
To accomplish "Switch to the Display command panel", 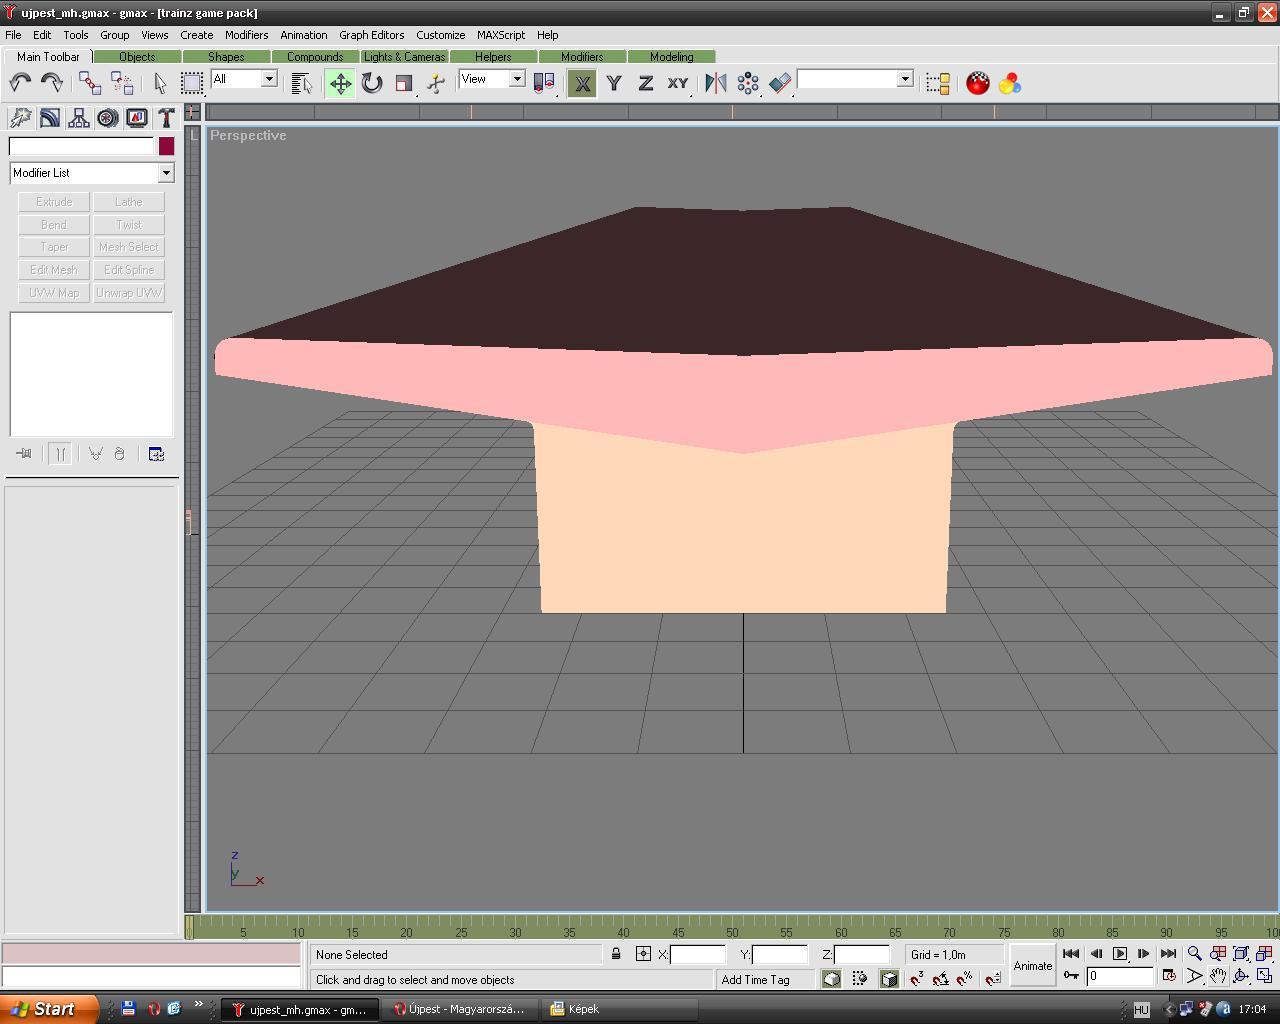I will point(136,118).
